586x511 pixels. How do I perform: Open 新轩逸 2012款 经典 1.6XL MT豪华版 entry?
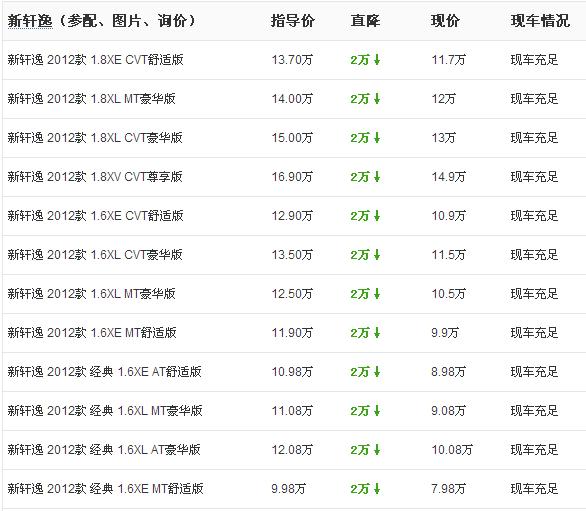click(x=105, y=411)
